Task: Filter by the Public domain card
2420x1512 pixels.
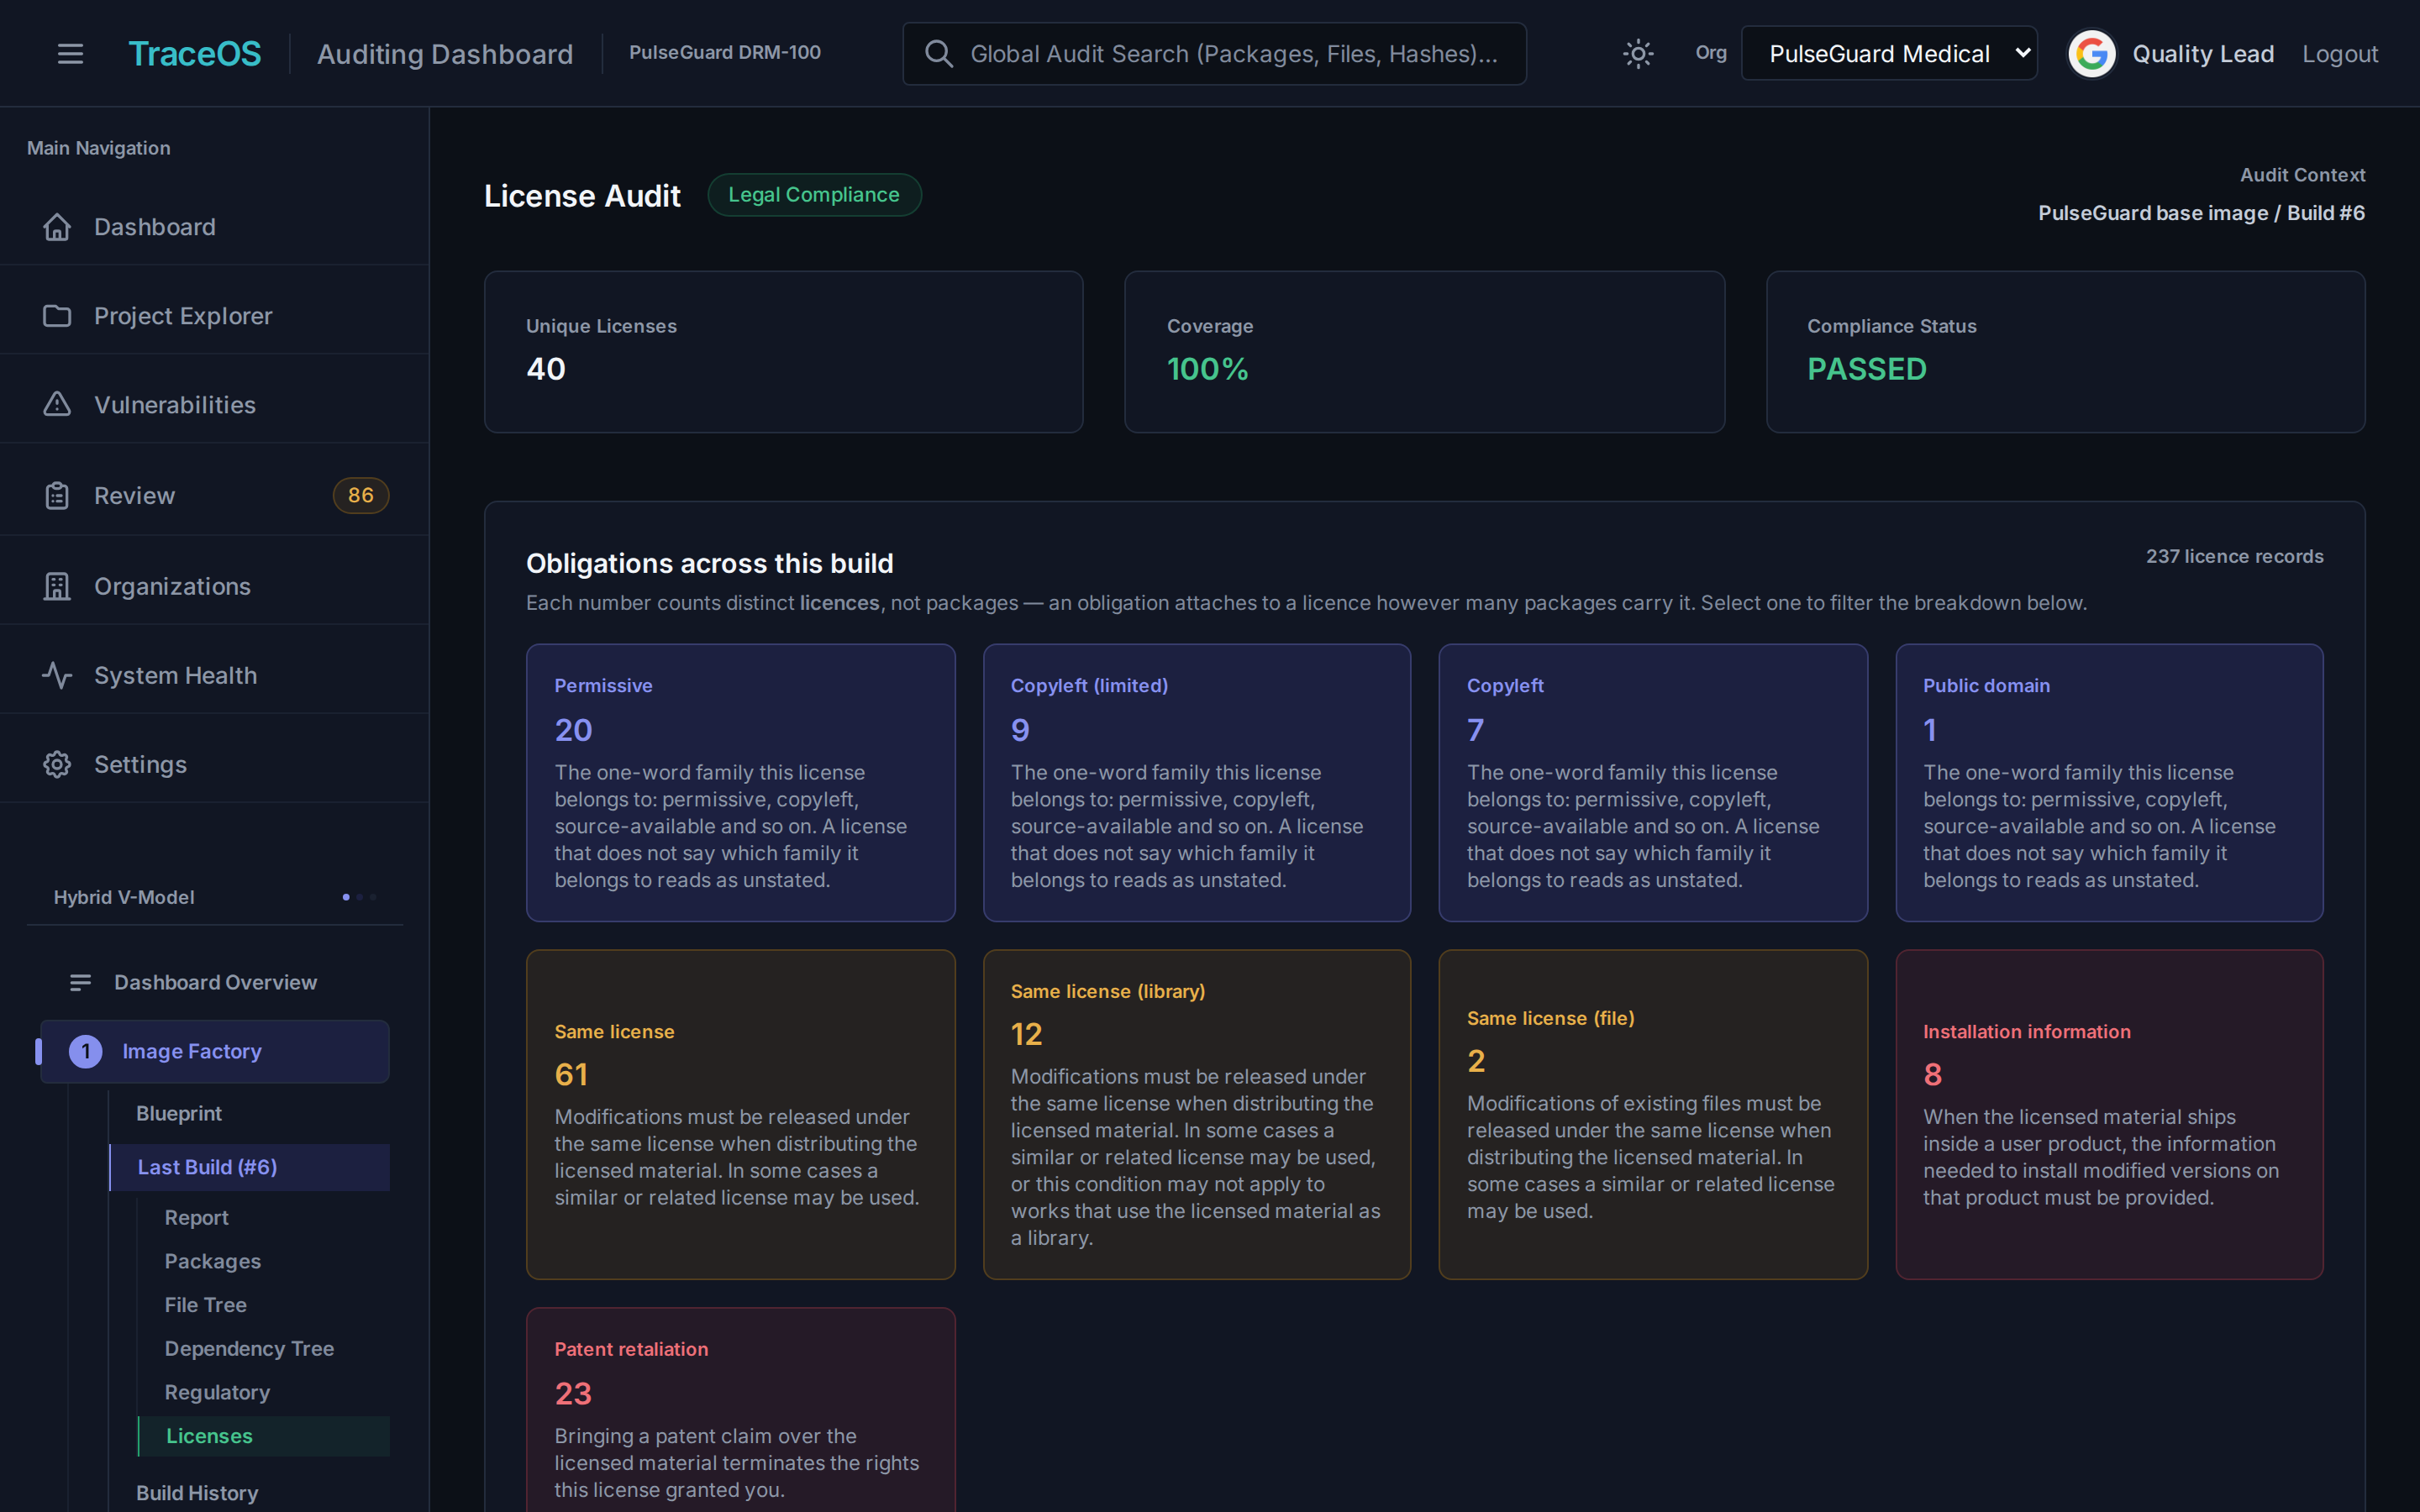Action: click(2109, 783)
